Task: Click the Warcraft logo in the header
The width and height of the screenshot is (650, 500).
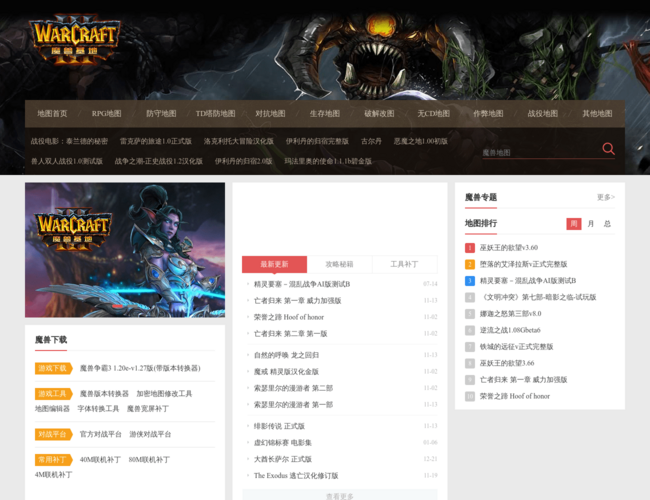Action: [75, 41]
